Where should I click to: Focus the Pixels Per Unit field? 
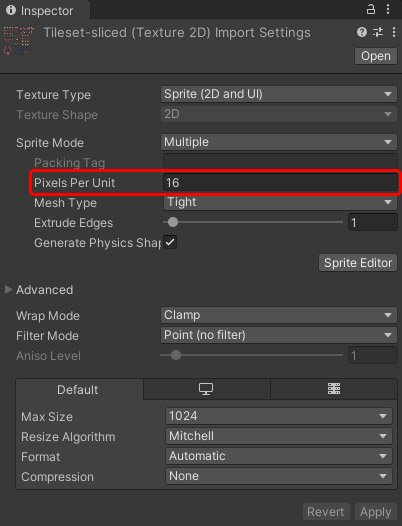coord(280,183)
